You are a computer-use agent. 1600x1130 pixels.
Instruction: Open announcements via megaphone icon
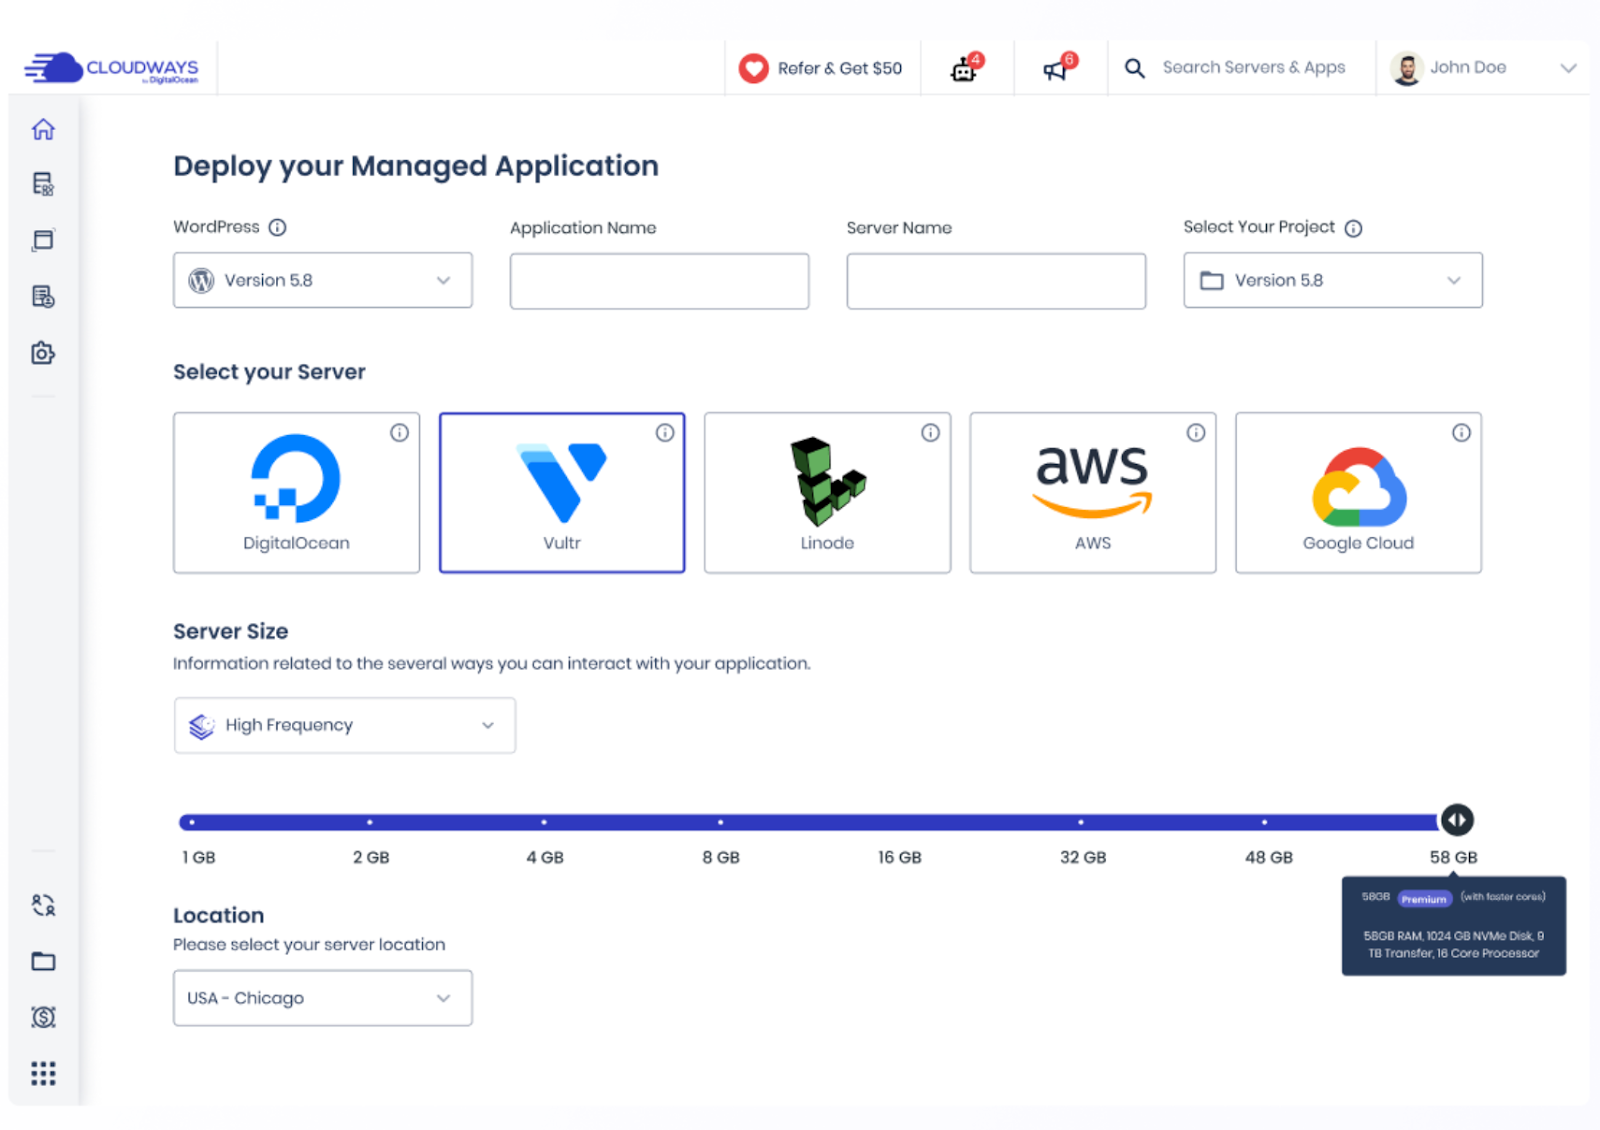[x=1057, y=68]
